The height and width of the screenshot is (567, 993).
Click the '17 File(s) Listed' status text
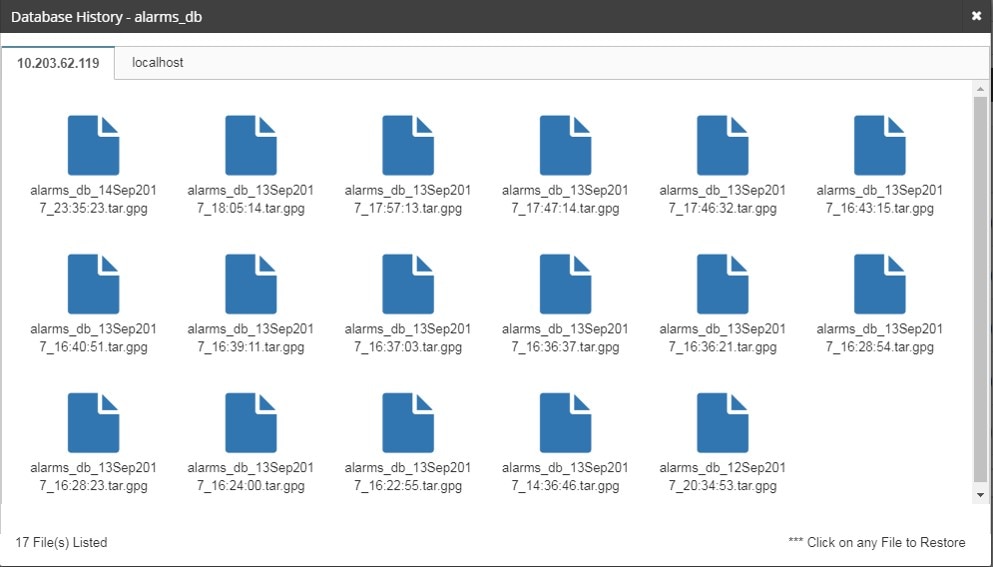(x=61, y=542)
